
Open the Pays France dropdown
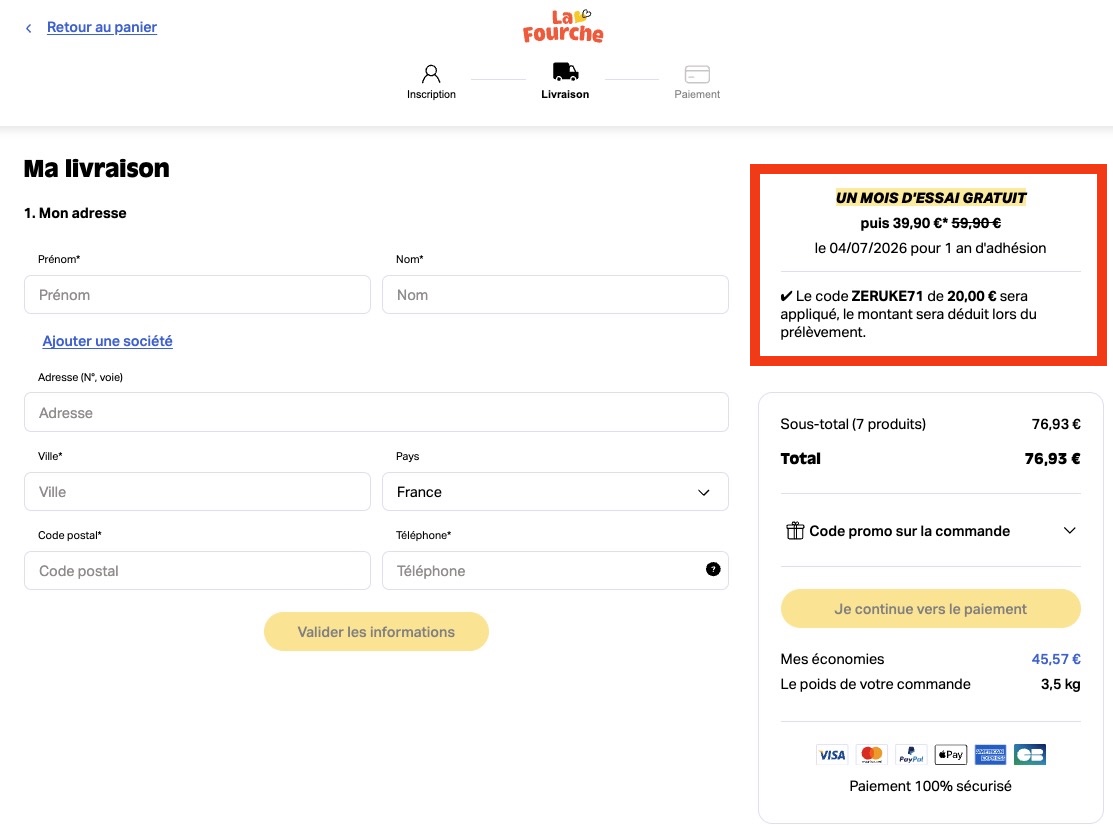(x=555, y=492)
